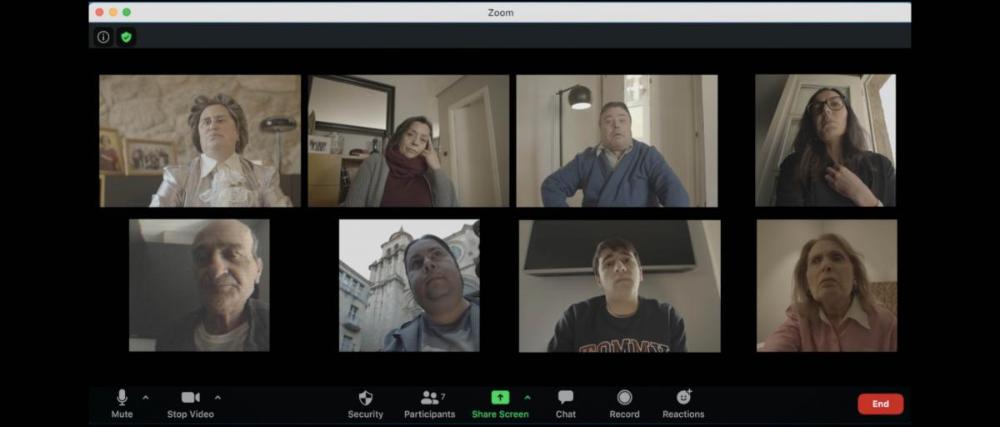Select video of man outside near cathedral
1000x427 pixels.
click(409, 286)
